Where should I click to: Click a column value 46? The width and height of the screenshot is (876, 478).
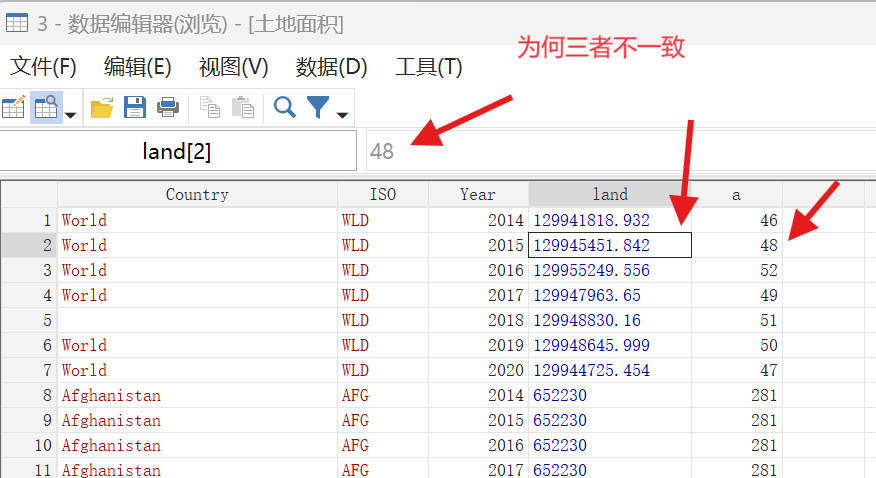point(737,220)
